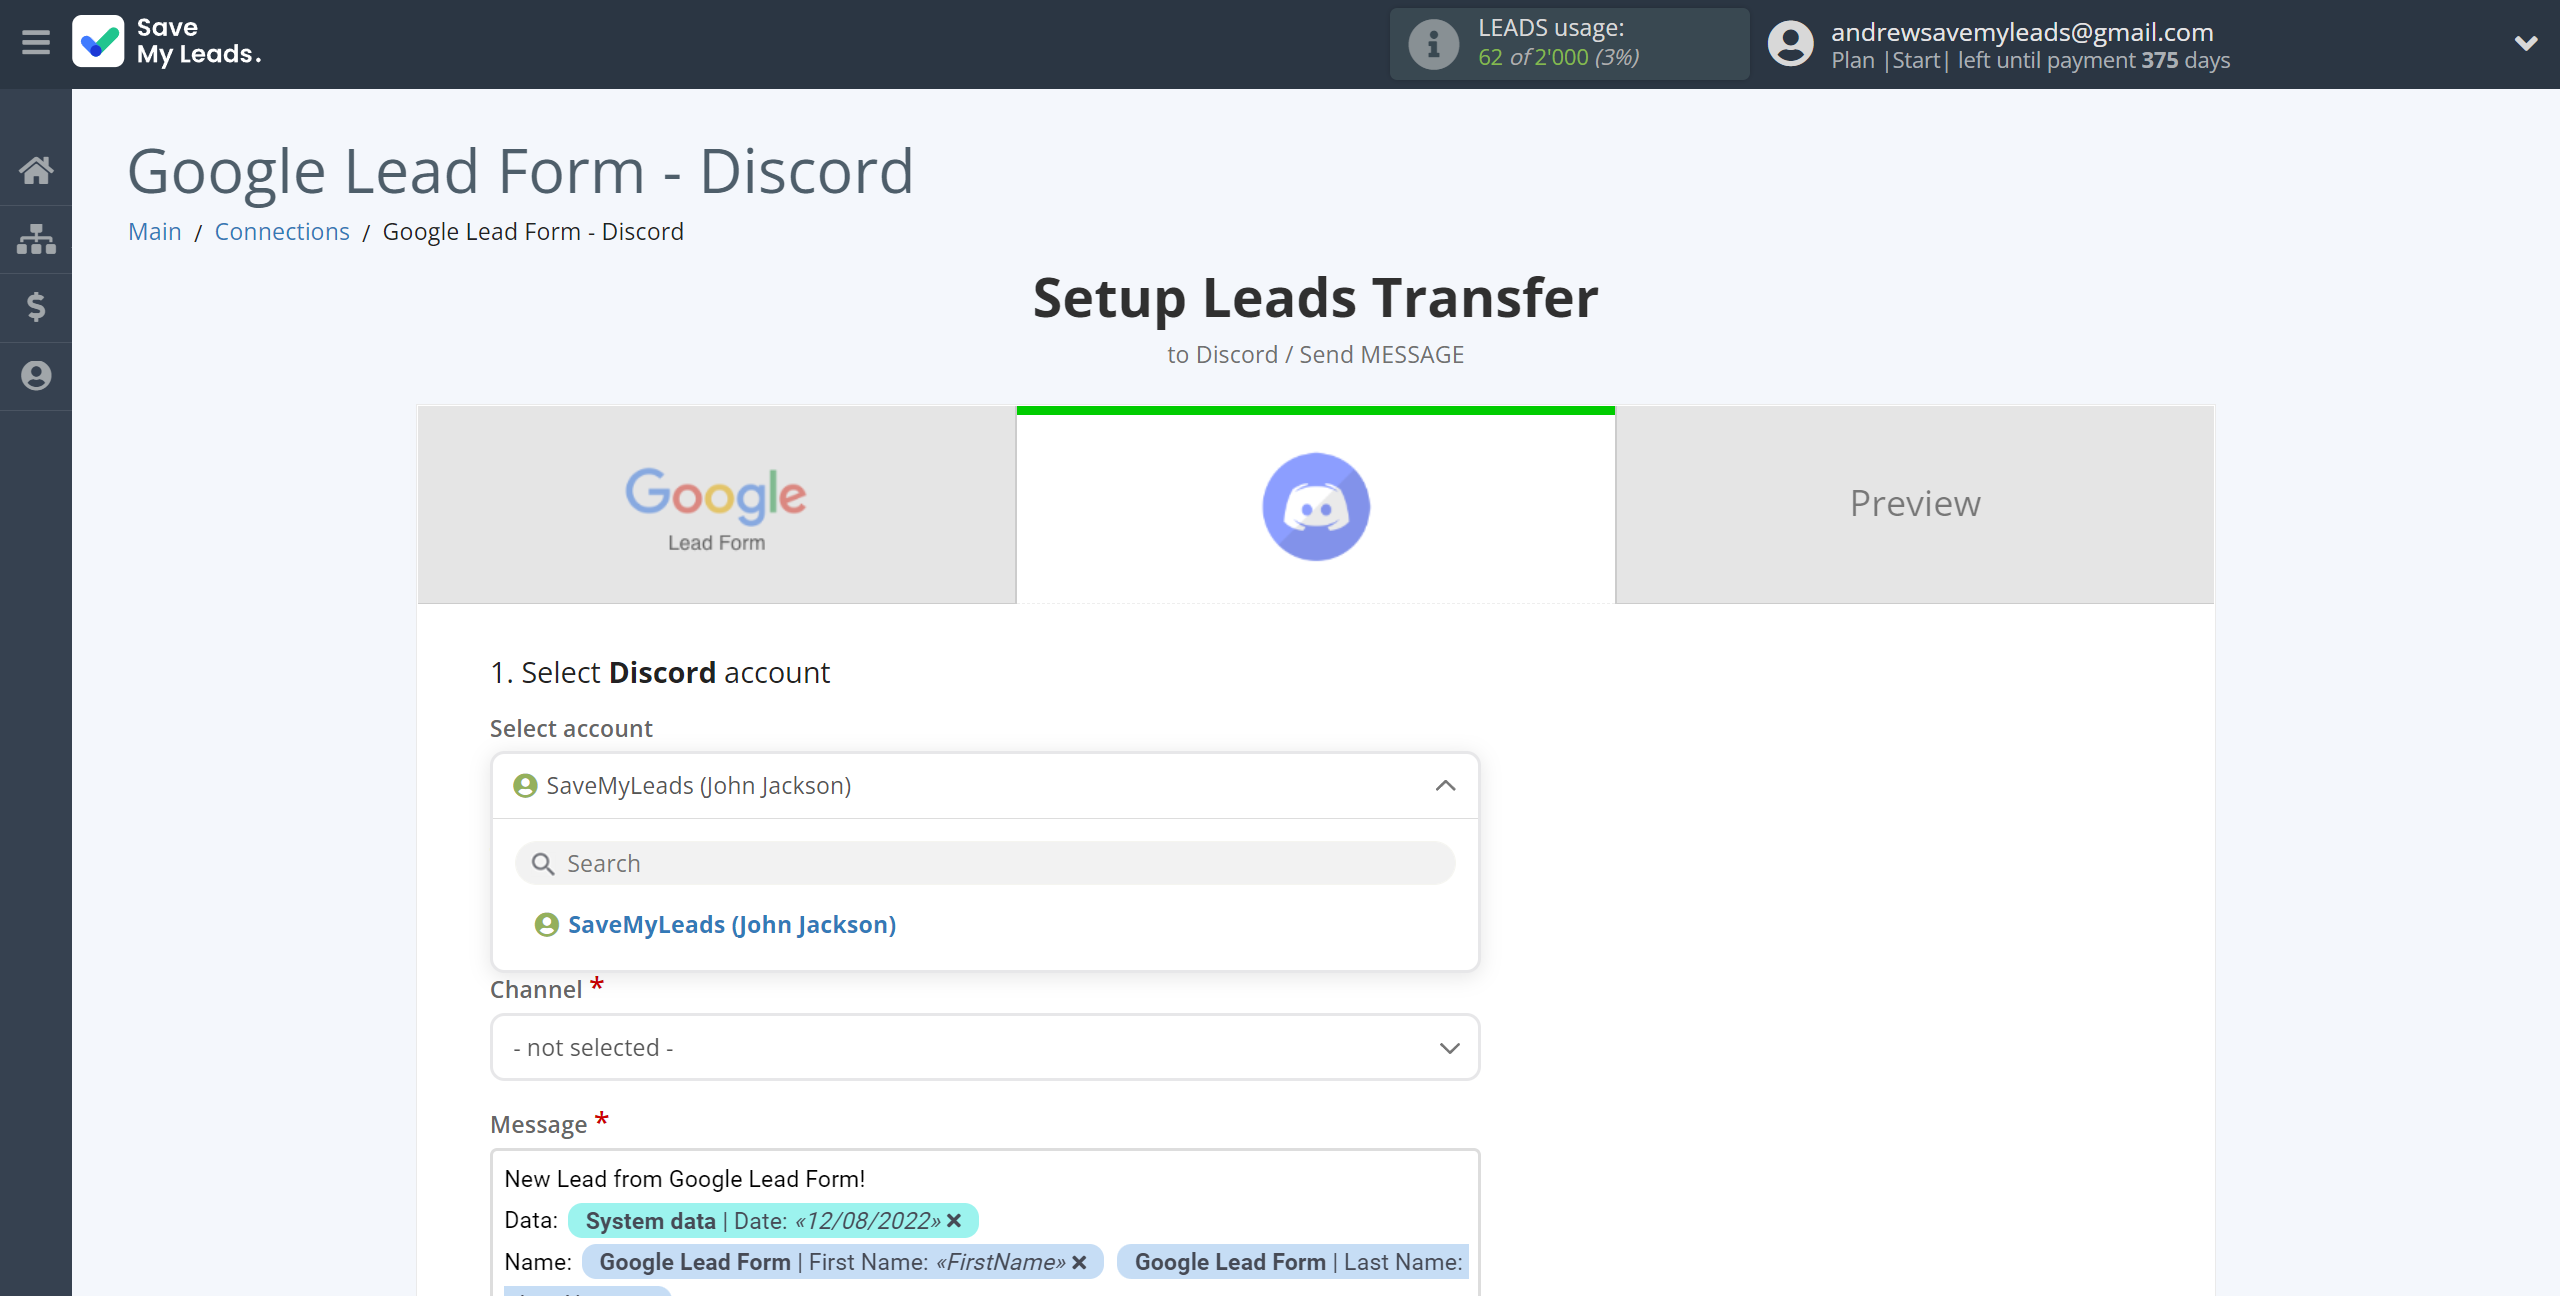Switch to the Preview tab
This screenshot has width=2560, height=1296.
[1915, 505]
